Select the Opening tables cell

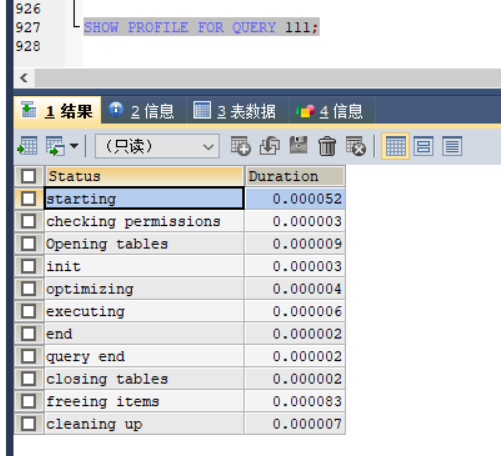(144, 244)
